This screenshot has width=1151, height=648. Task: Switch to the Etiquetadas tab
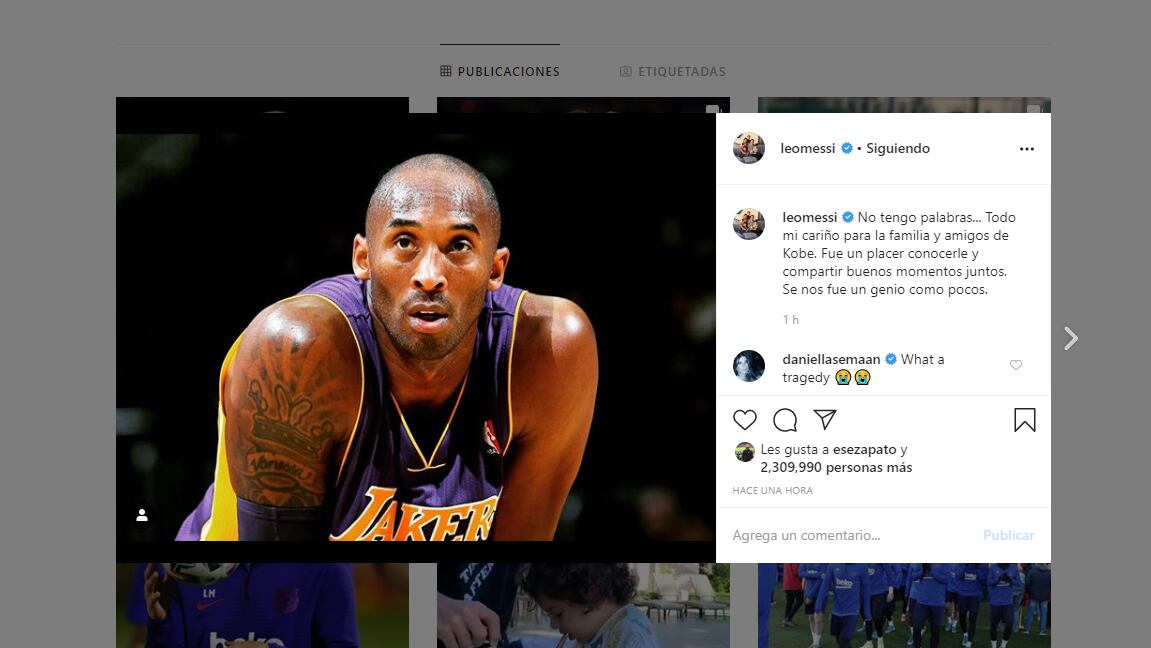[x=672, y=72]
